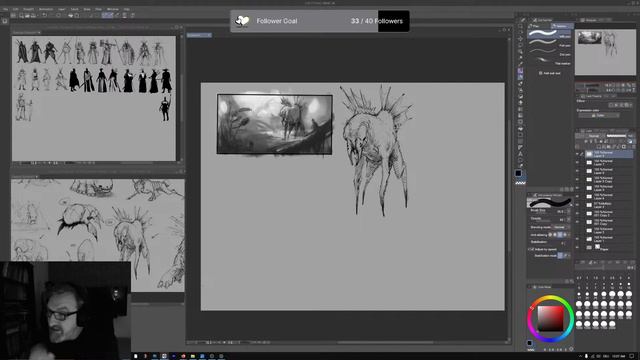
Task: Close the canvas document tab
Action: [x=209, y=35]
